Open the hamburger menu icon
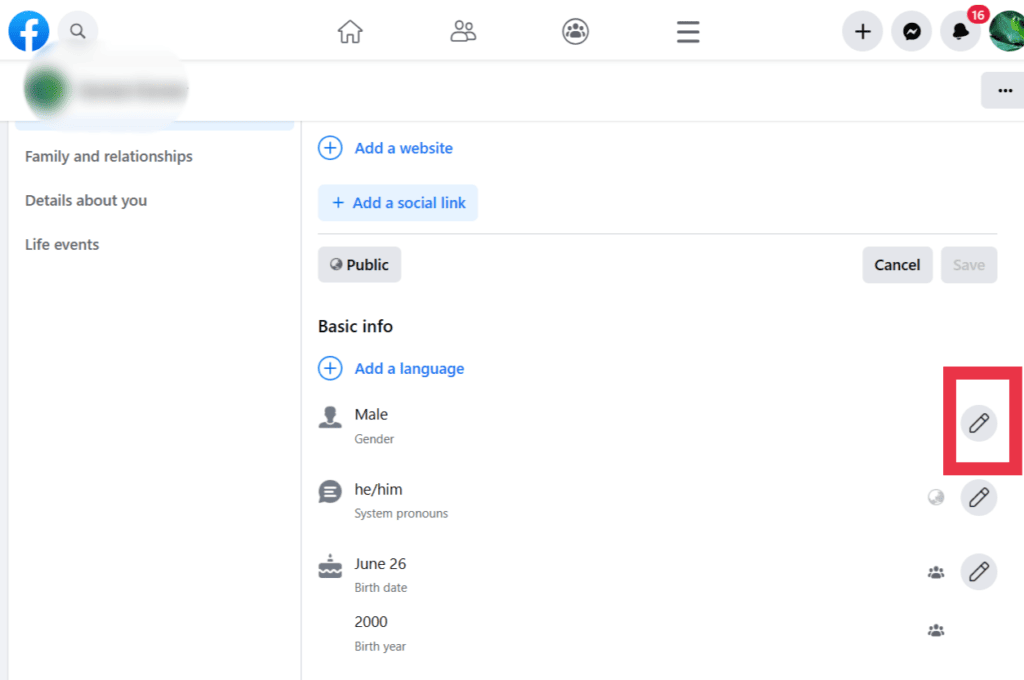This screenshot has height=680, width=1024. [x=688, y=31]
